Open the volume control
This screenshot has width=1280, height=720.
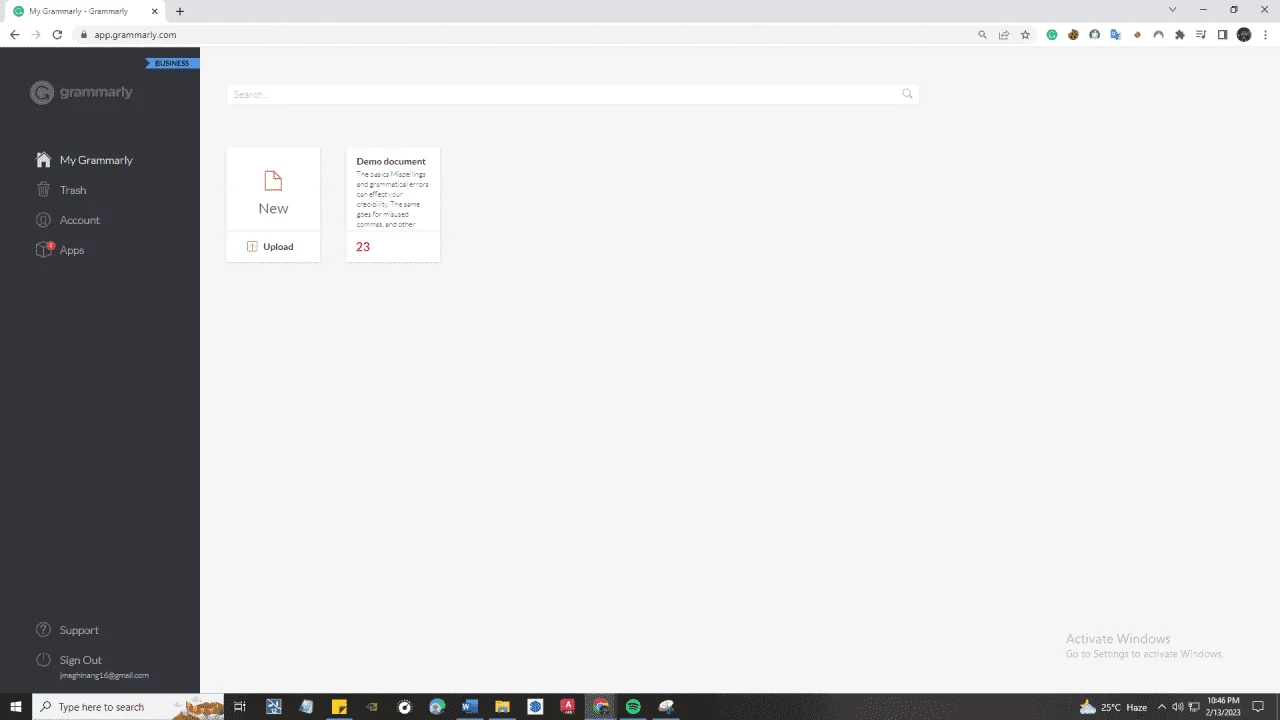coord(1177,707)
